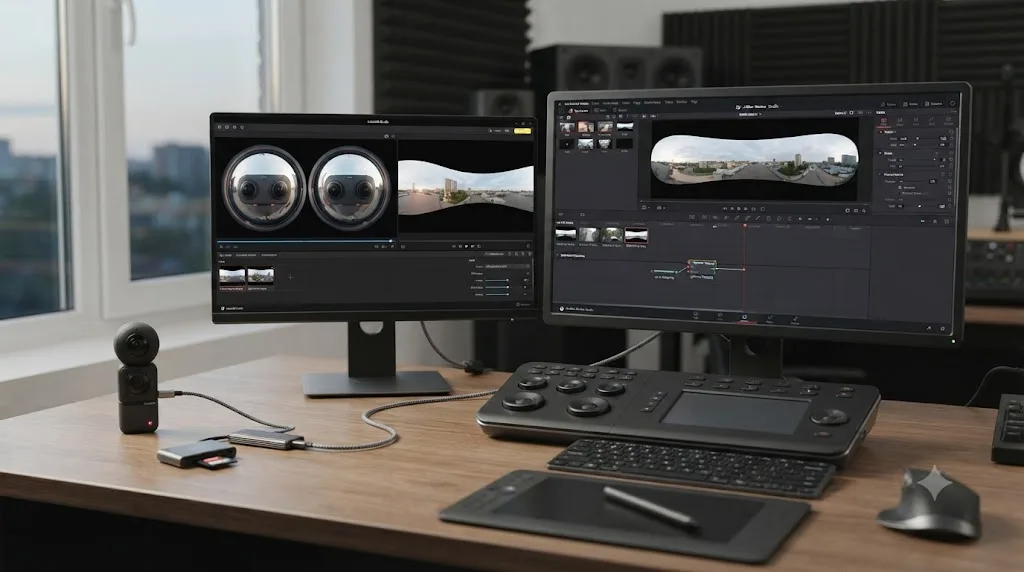Click the home icon at right monitor's bottom-right

929,328
